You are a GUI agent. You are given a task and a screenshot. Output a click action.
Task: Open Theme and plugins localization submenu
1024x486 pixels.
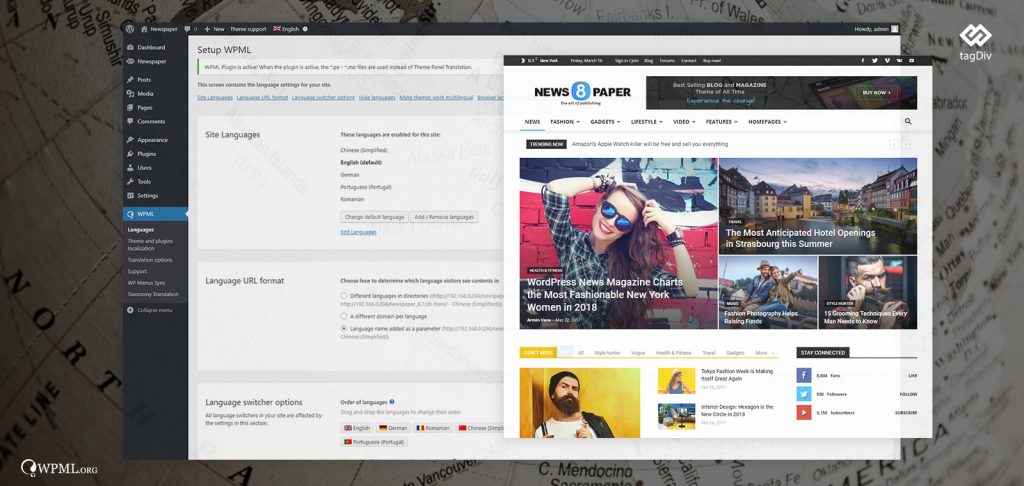(150, 245)
